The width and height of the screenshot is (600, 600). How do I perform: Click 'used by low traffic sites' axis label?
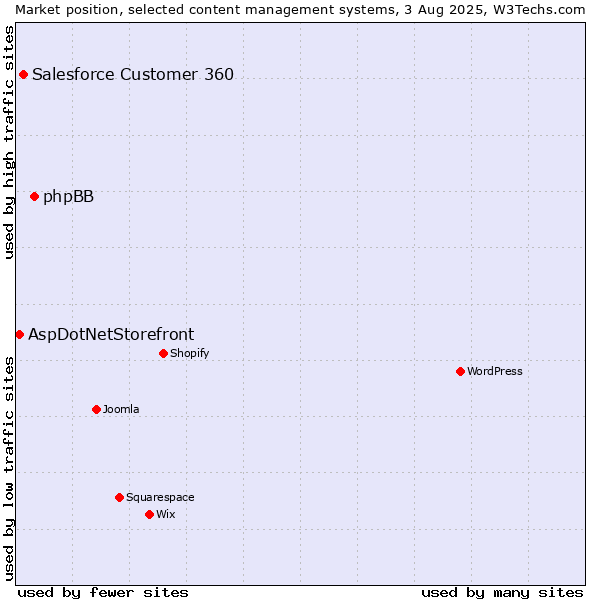8,469
